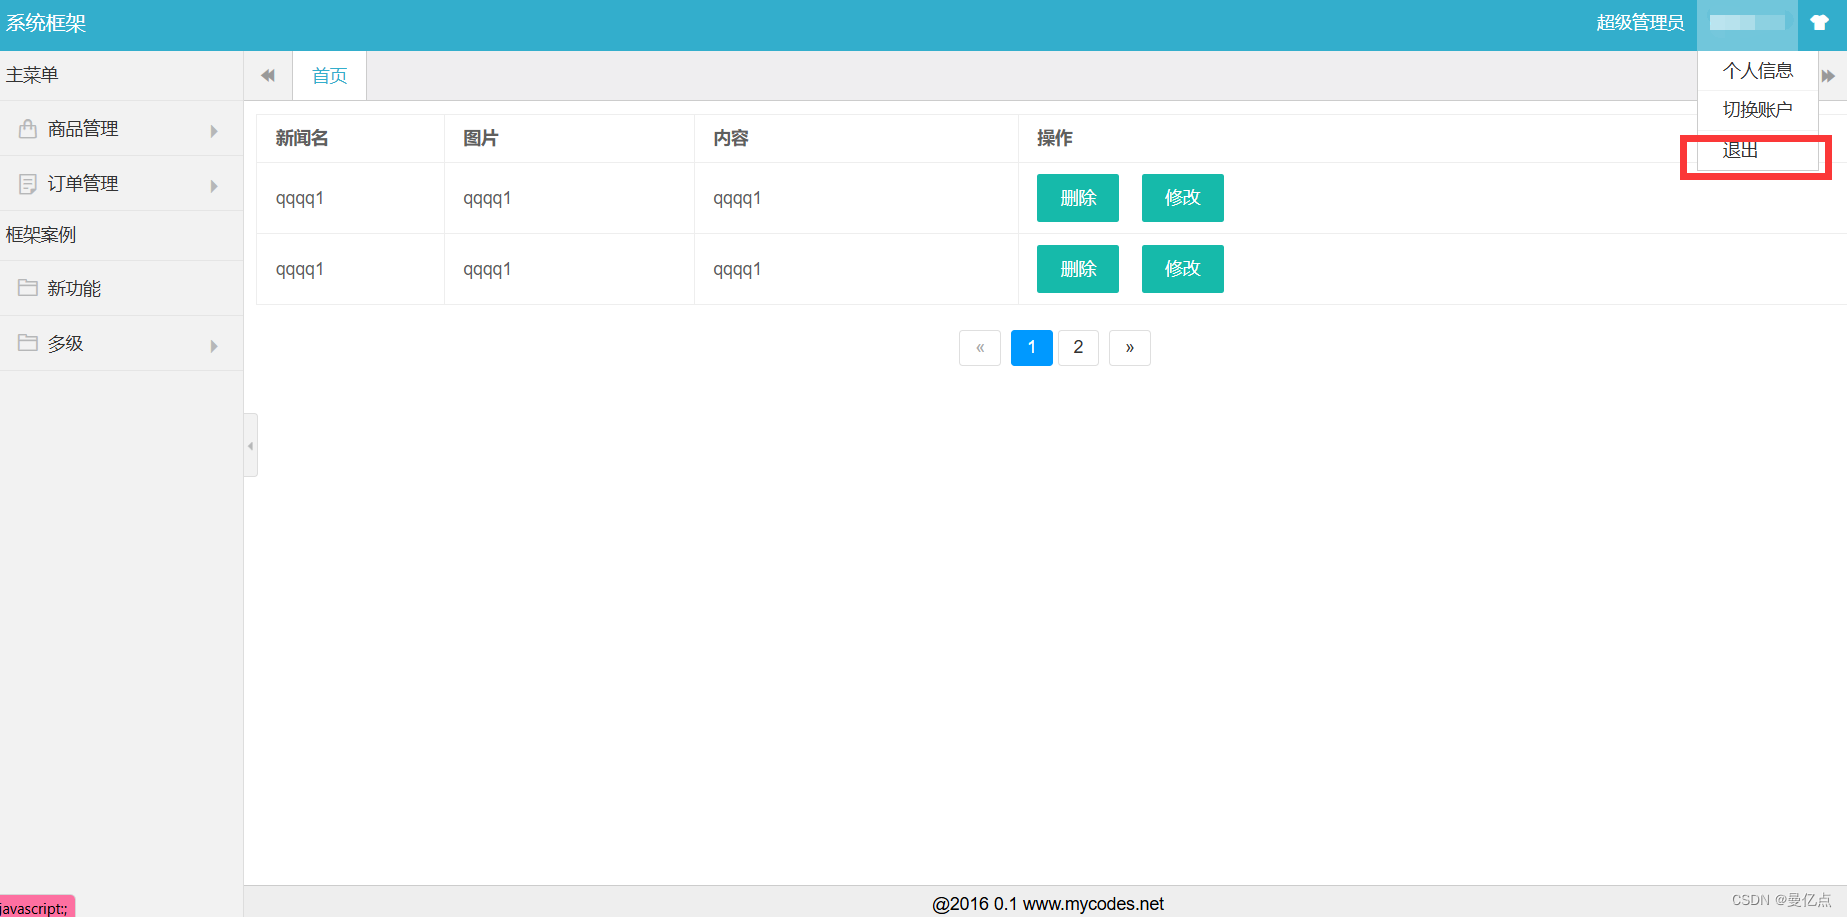Go to next page with » button
1847x917 pixels.
point(1130,348)
